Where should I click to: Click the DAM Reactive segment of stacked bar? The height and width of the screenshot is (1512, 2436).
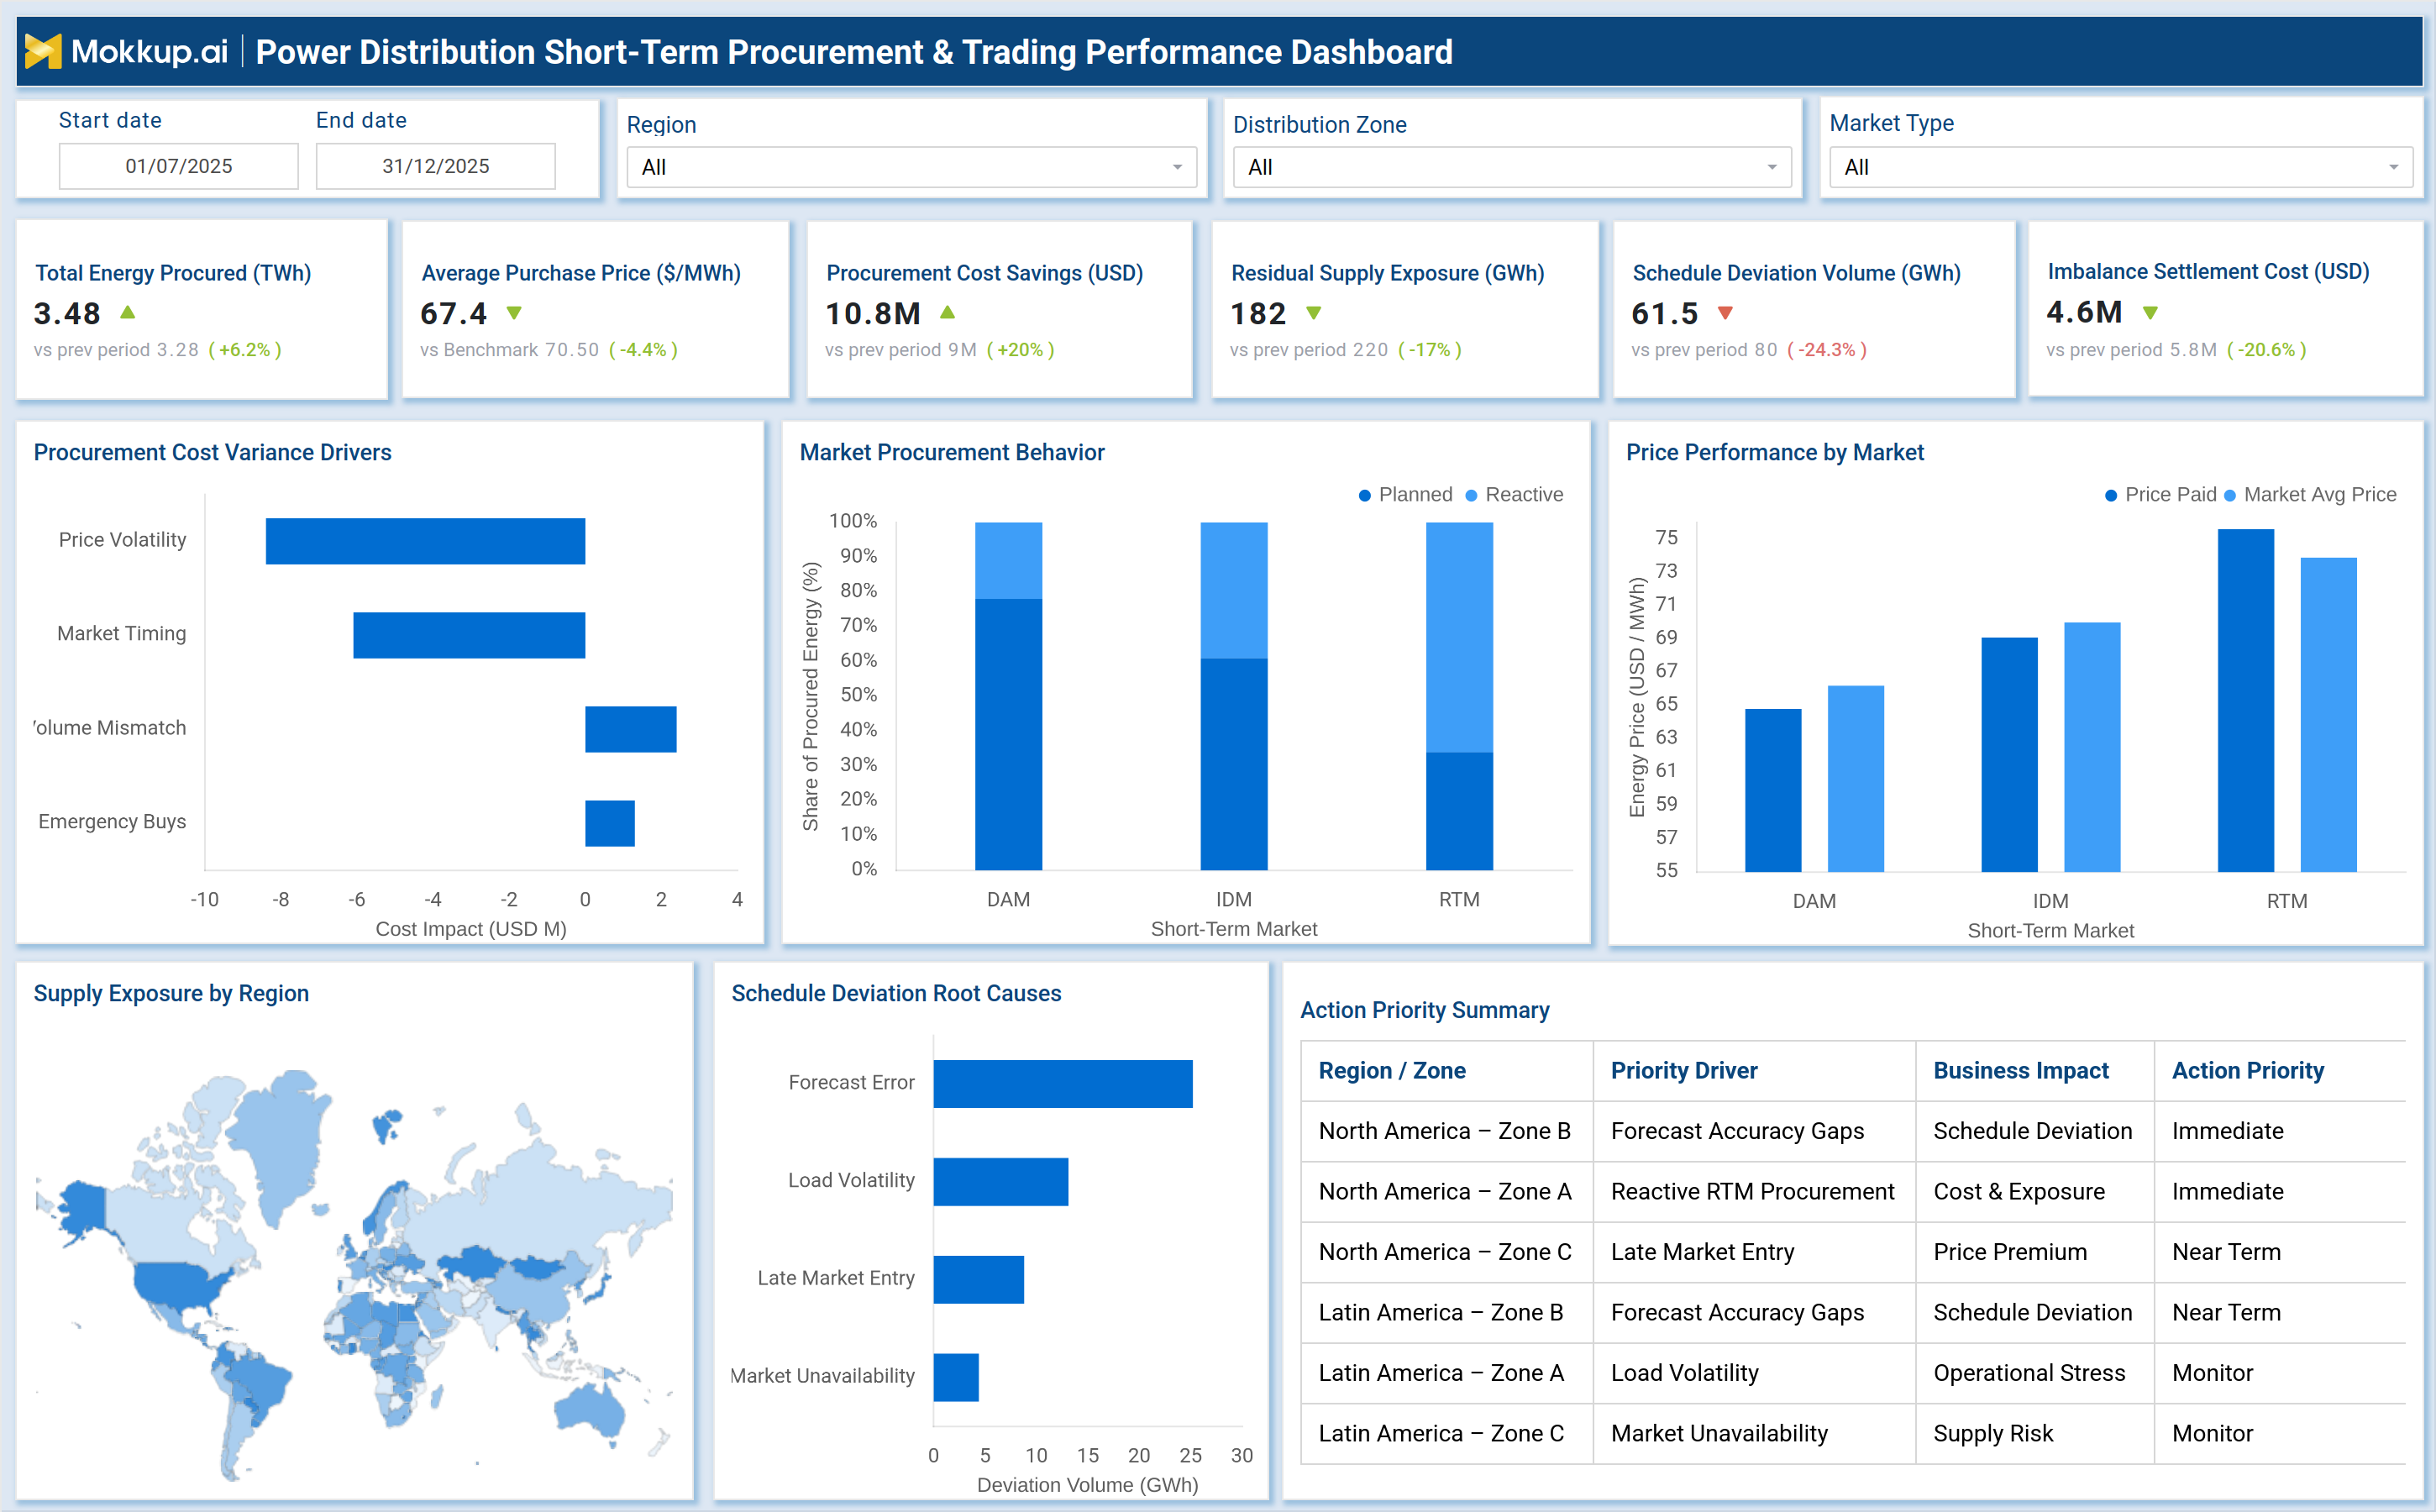click(1008, 560)
